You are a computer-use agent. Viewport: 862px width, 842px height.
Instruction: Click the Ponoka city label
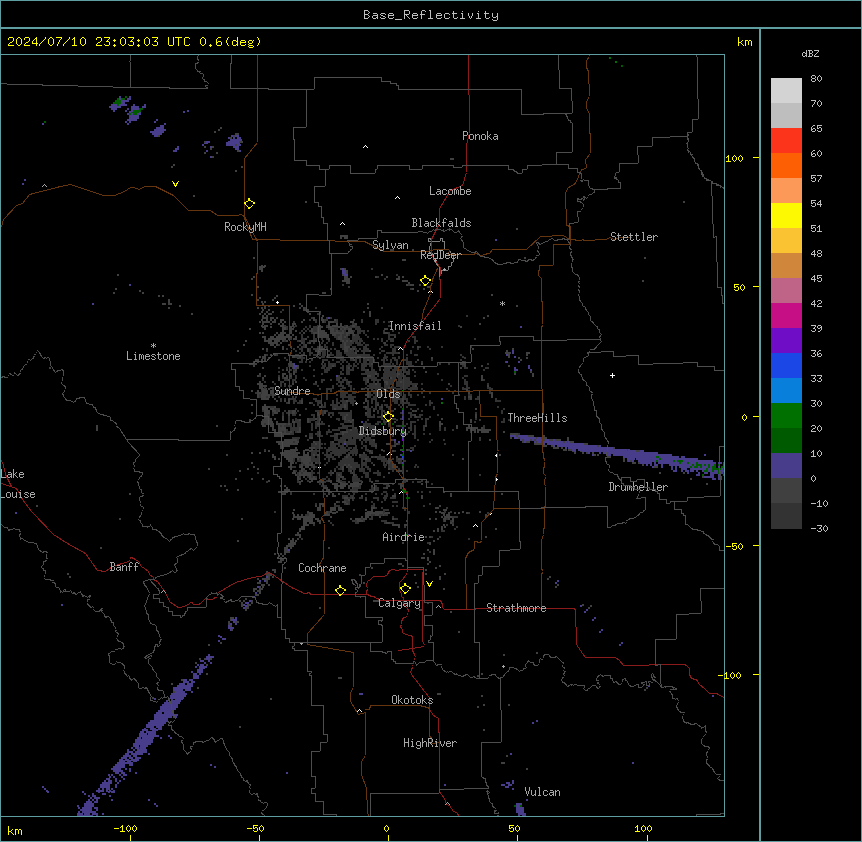480,136
